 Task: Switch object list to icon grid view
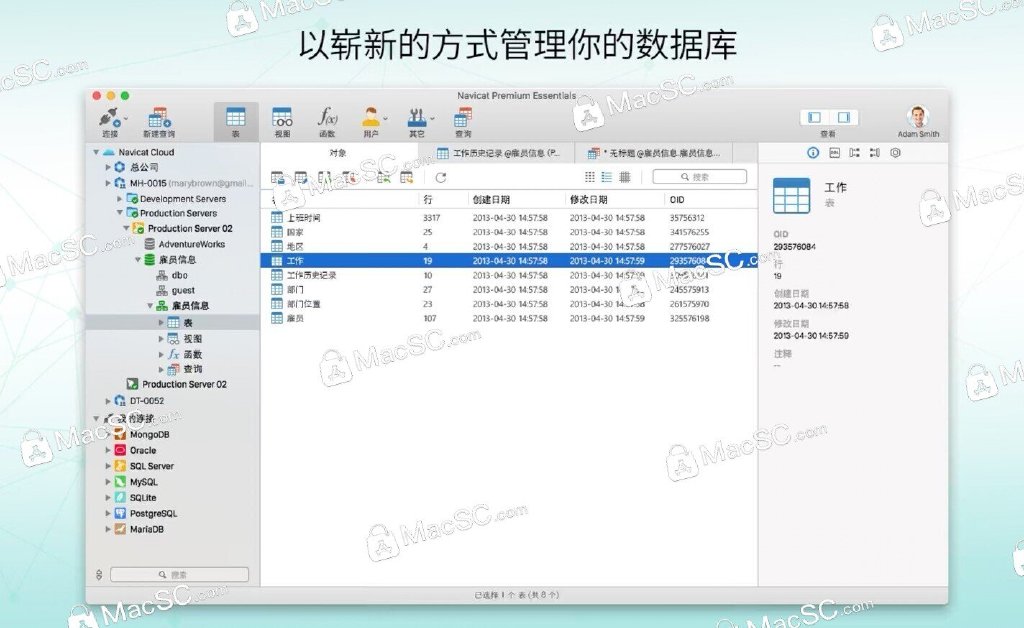pos(590,177)
